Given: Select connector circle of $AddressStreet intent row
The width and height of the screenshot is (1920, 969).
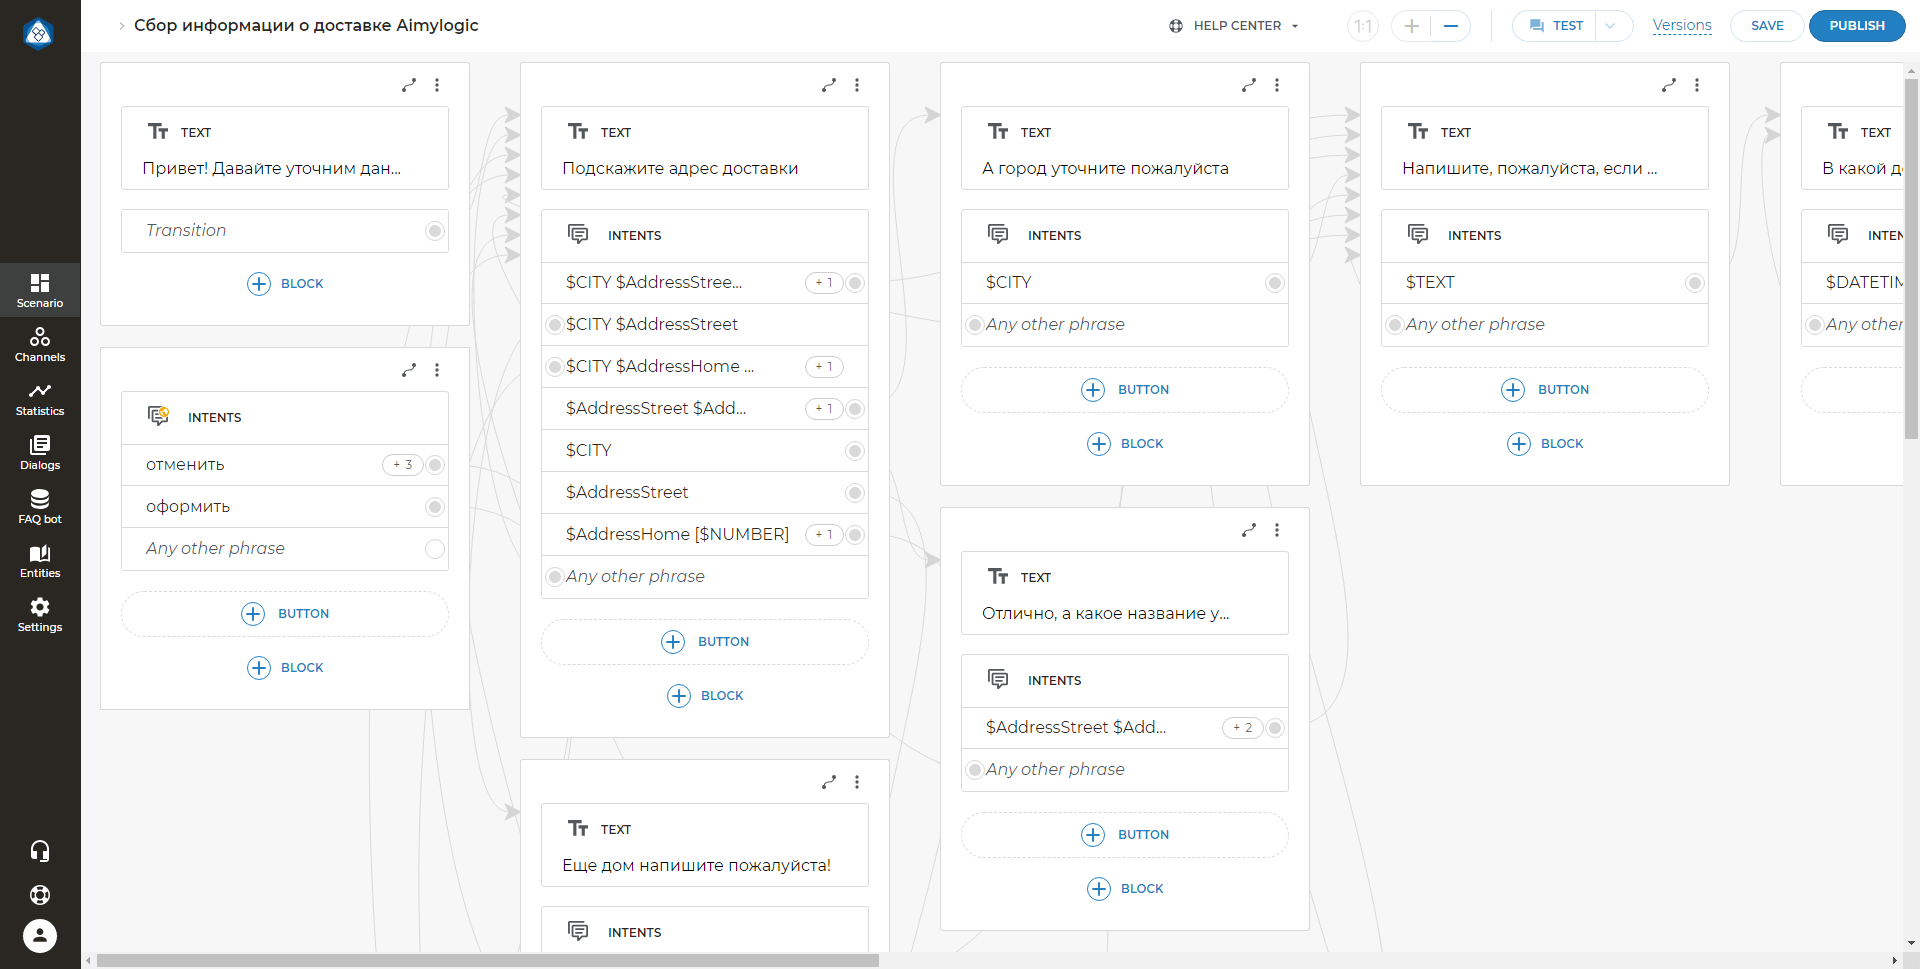Looking at the screenshot, I should coord(855,493).
